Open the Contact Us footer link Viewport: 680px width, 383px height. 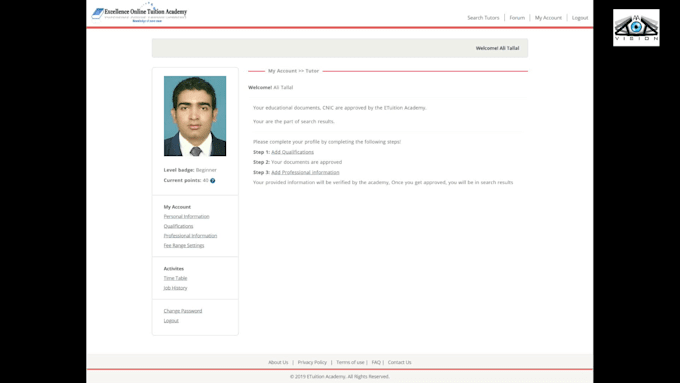pos(399,362)
